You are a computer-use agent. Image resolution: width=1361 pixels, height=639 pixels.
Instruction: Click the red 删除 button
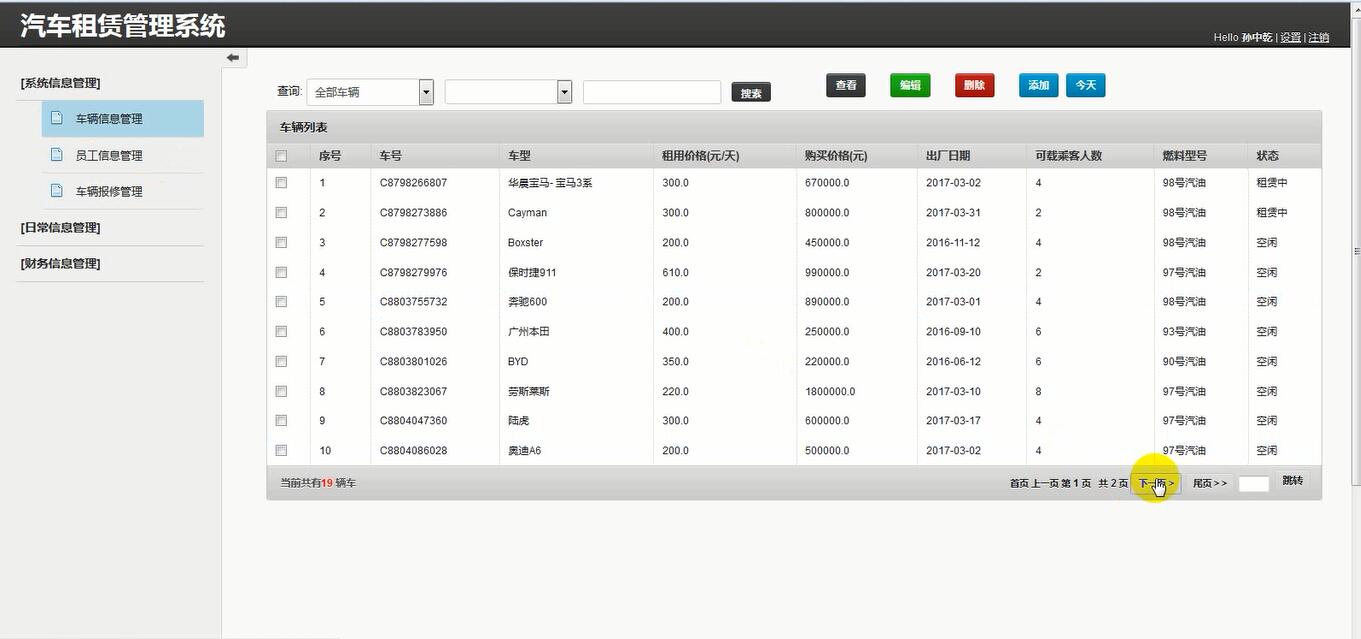coord(975,85)
